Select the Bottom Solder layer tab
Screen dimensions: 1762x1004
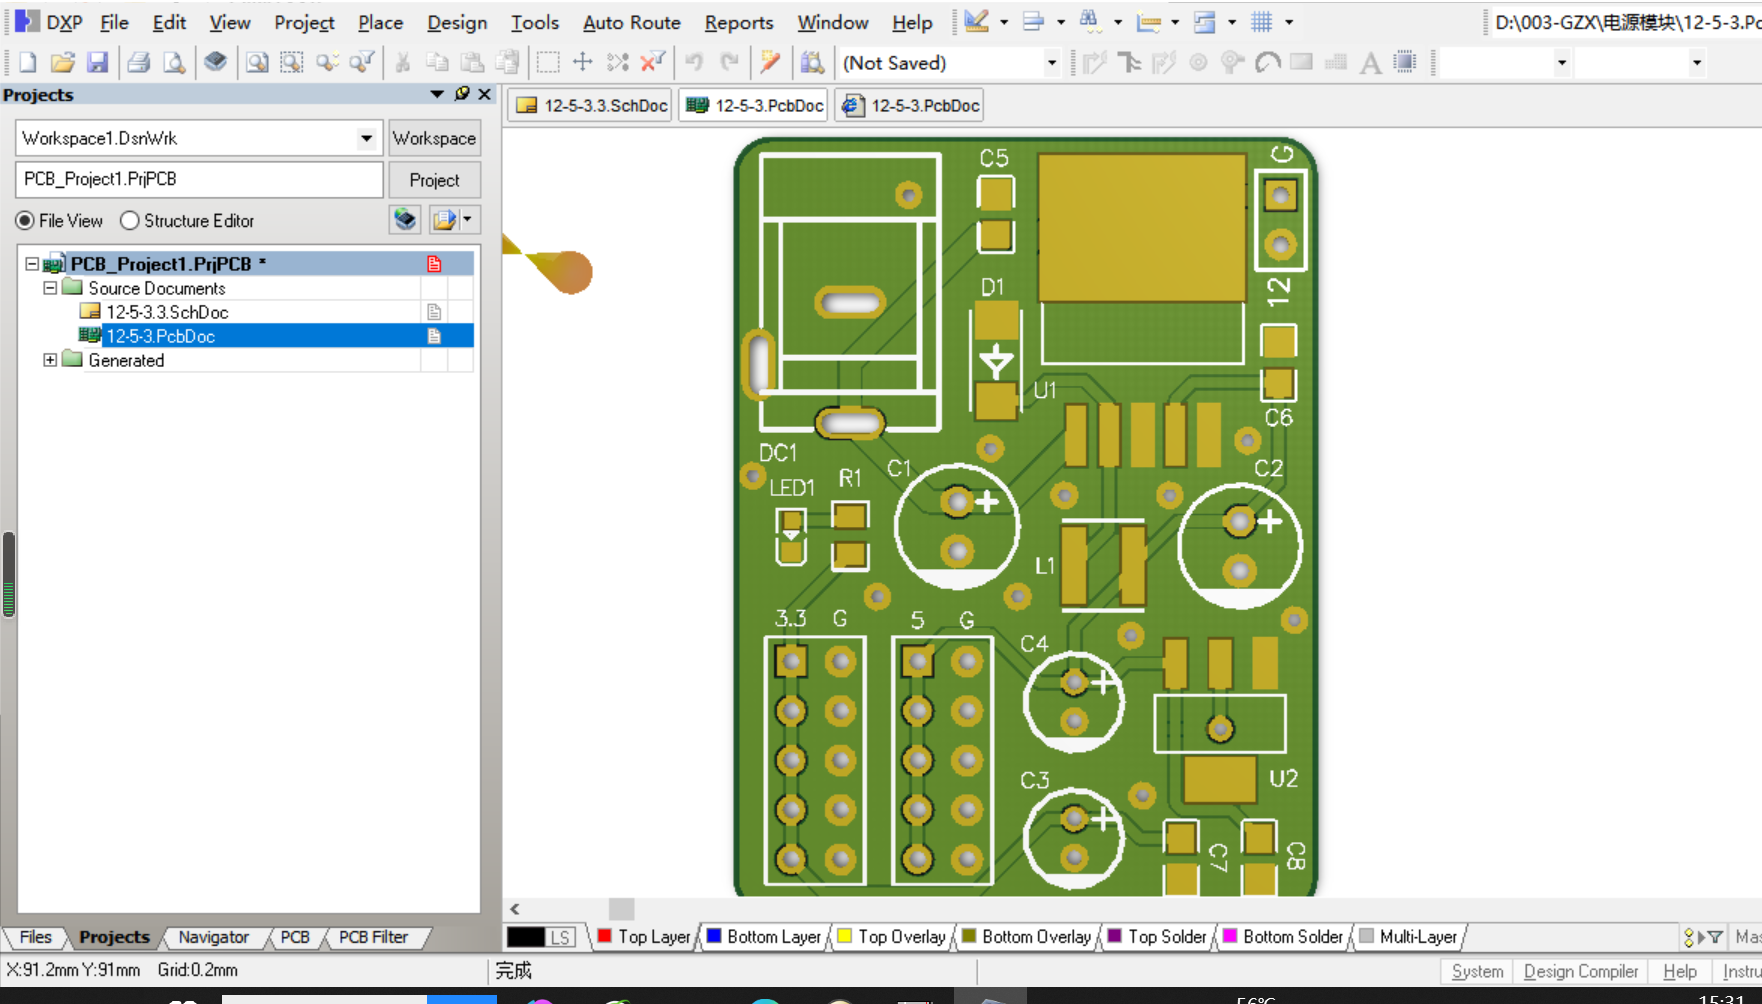(x=1283, y=937)
